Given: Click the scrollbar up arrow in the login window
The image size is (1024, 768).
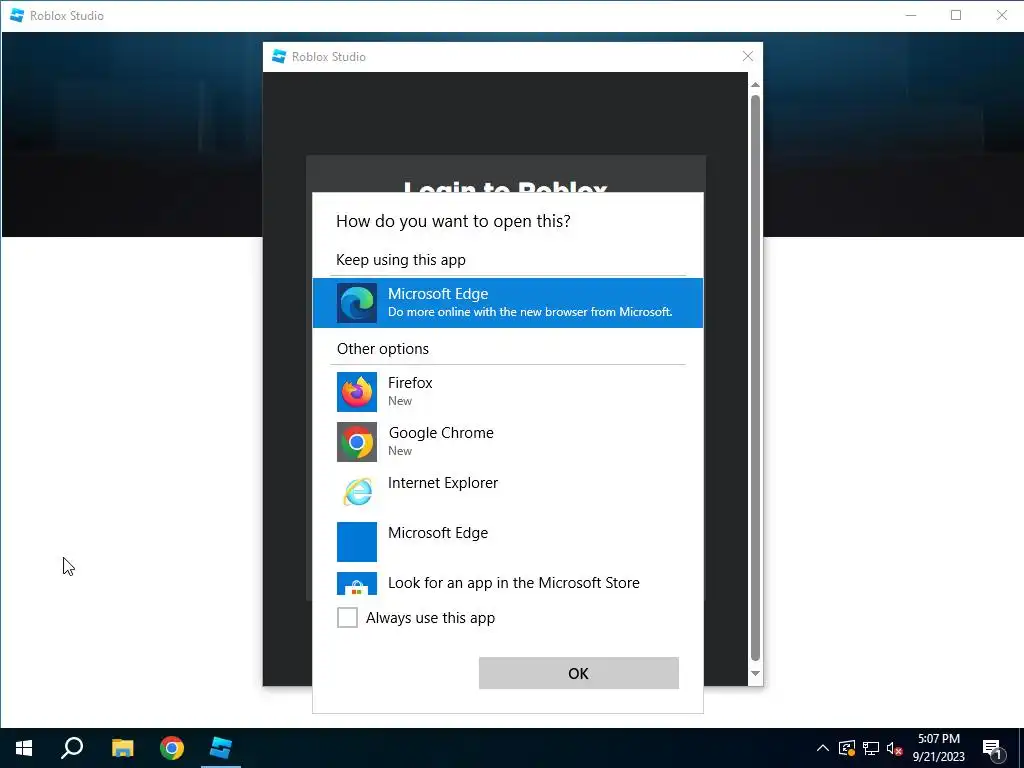Looking at the screenshot, I should pyautogui.click(x=755, y=85).
